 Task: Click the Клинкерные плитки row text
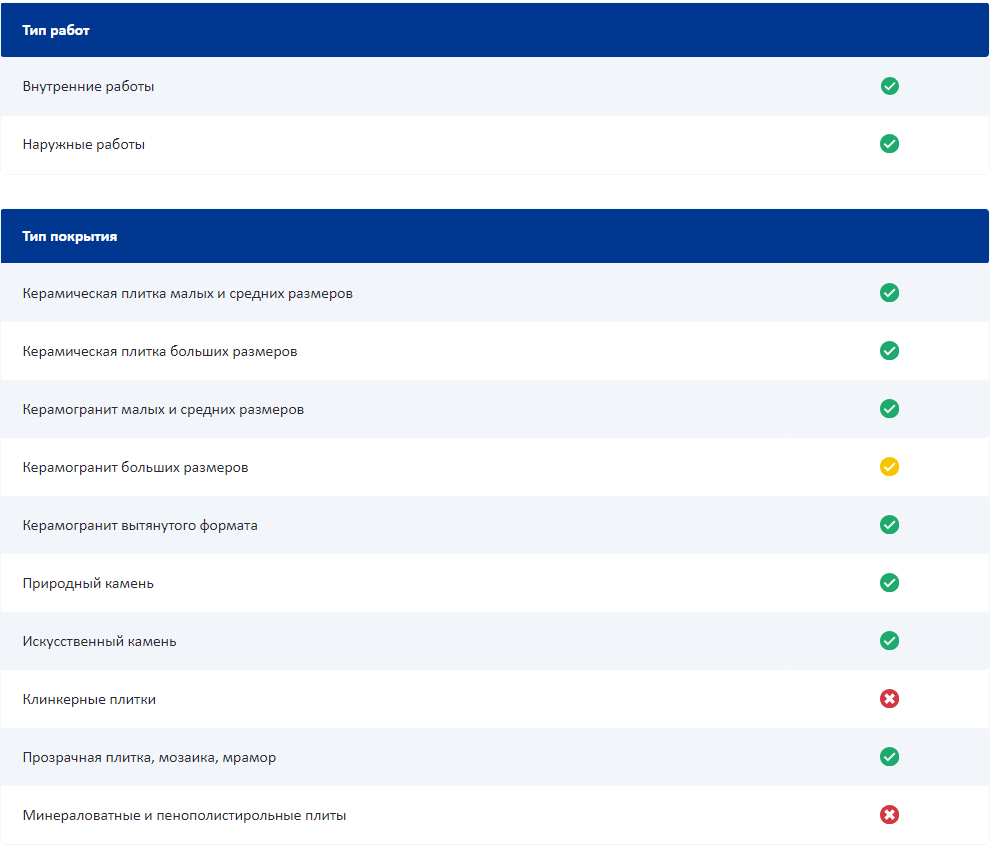pos(89,700)
